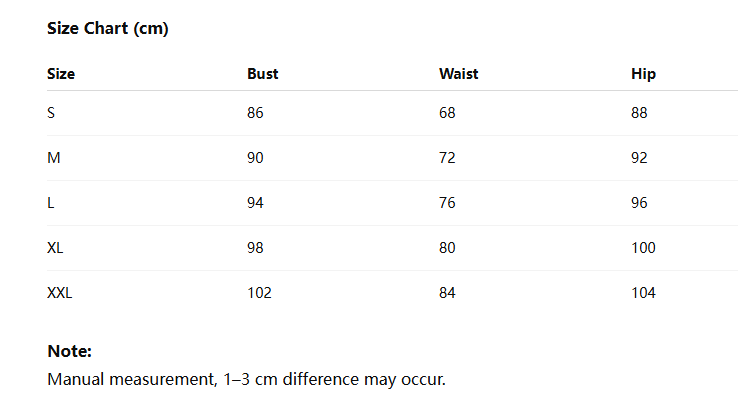
Task: Click the Size Chart (cm) heading
Action: coord(108,29)
